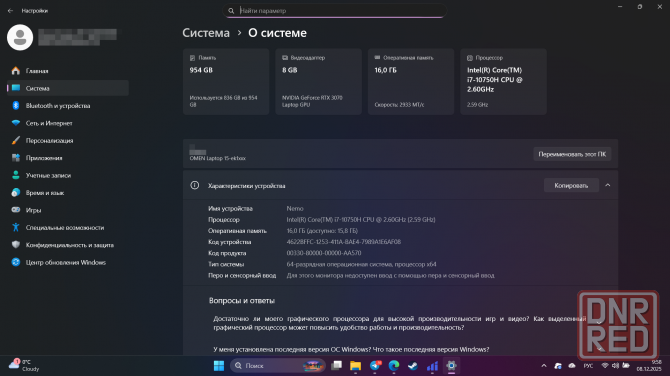Viewport: 670px width, 376px height.
Task: Click Переименовать этот ПК button
Action: tap(572, 154)
